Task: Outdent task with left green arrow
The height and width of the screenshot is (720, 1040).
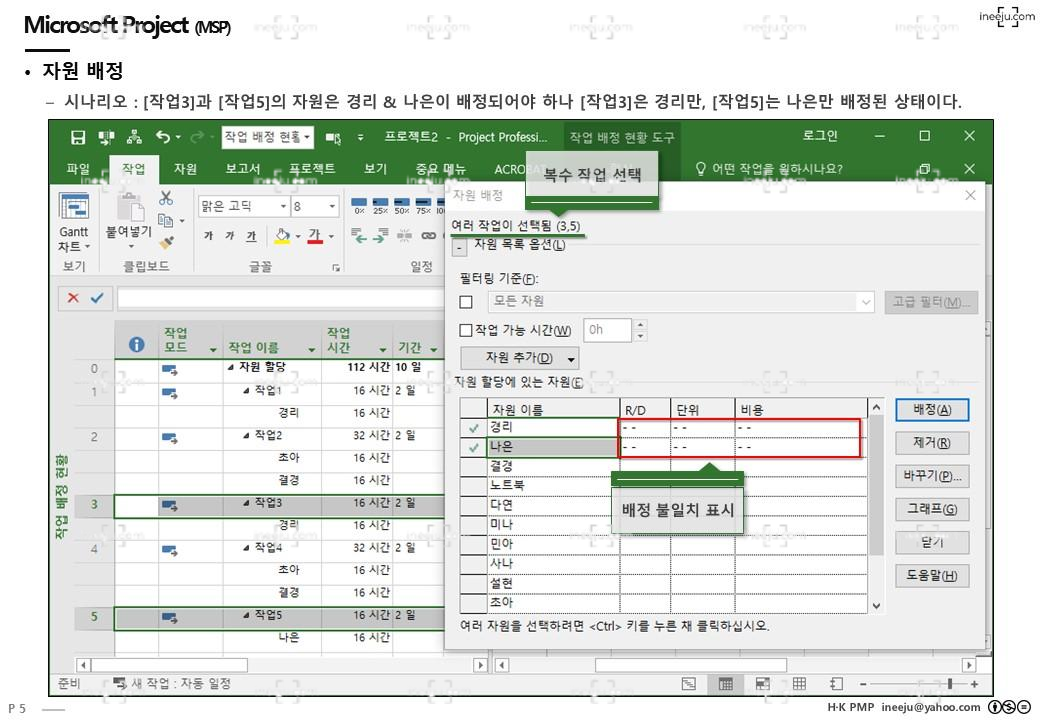Action: click(x=359, y=235)
